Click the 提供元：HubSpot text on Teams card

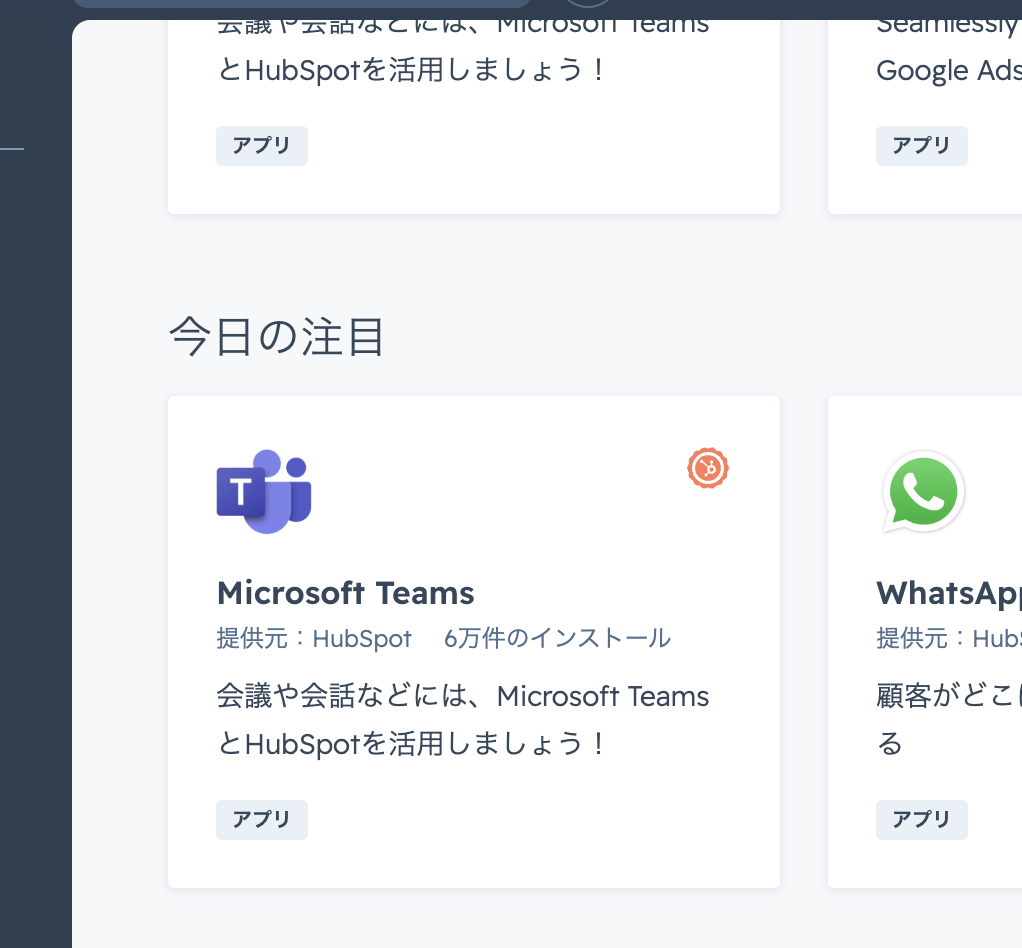314,638
